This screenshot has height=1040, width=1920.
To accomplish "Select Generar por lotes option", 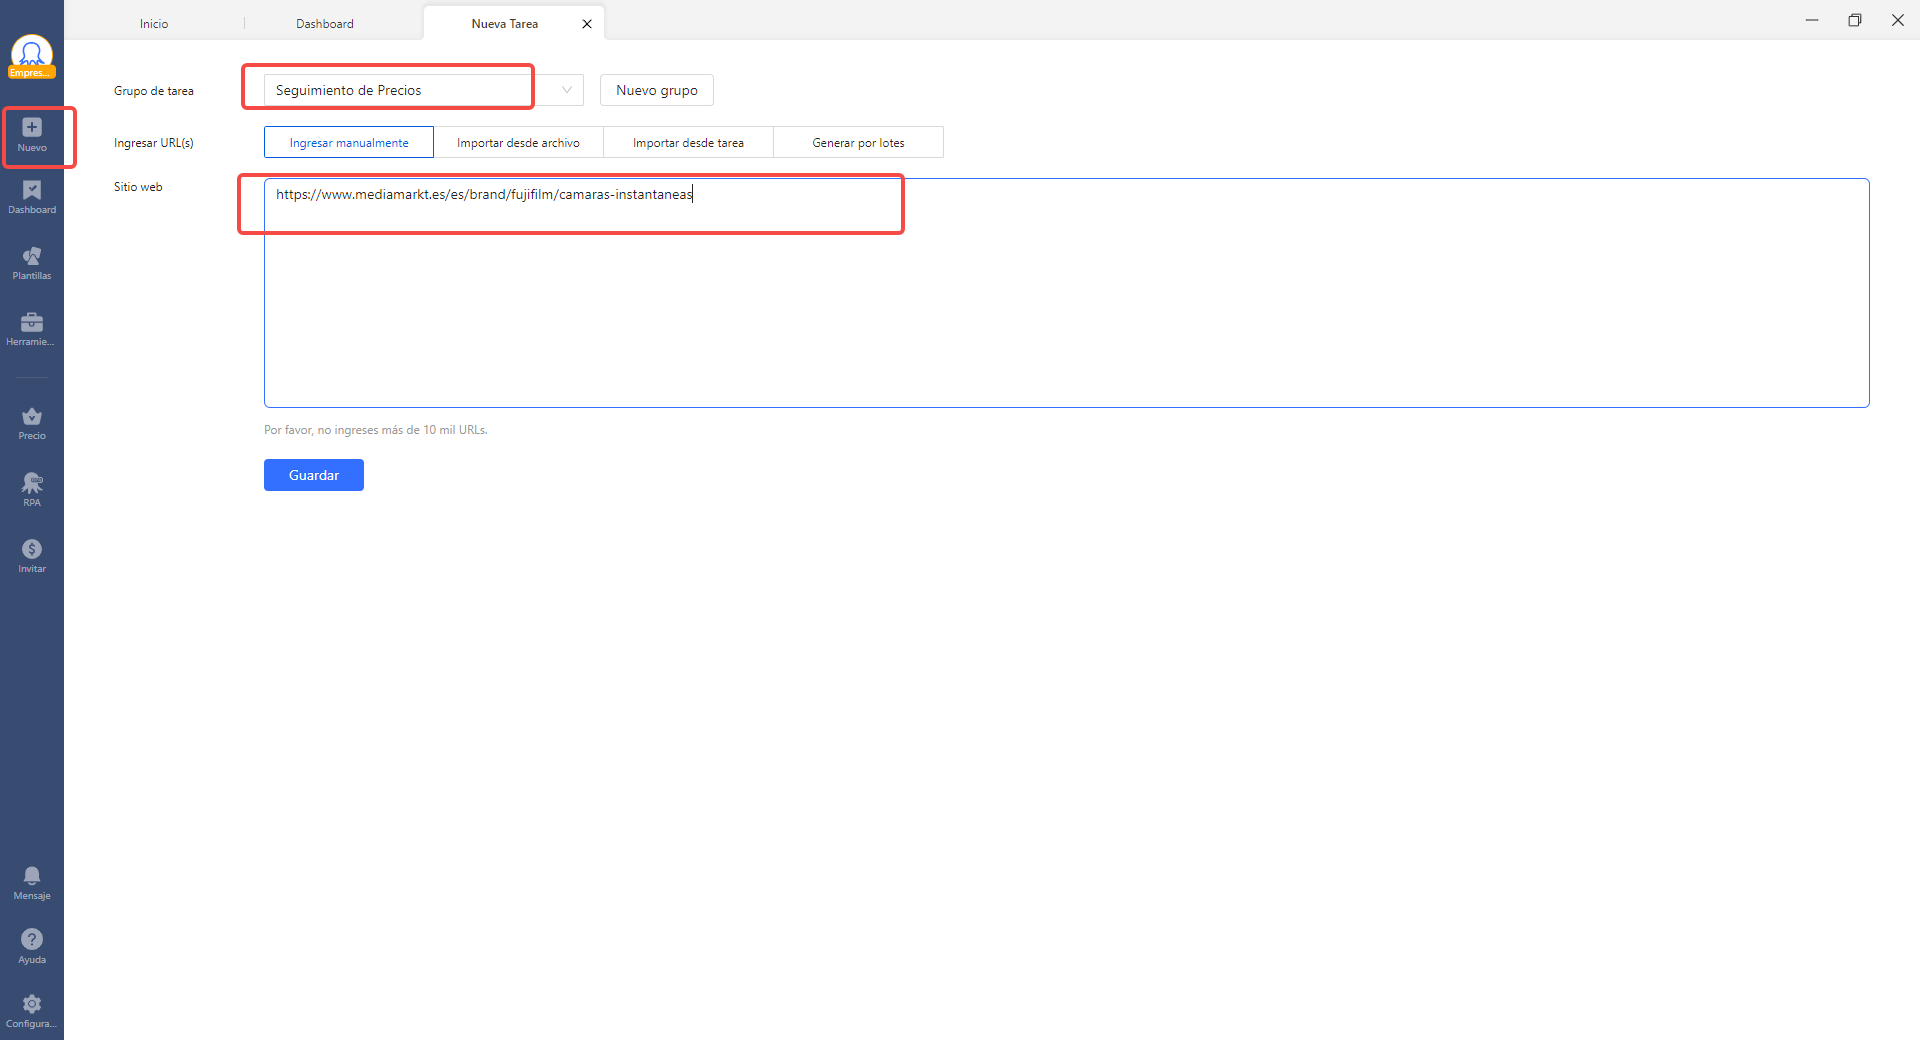I will click(x=858, y=143).
